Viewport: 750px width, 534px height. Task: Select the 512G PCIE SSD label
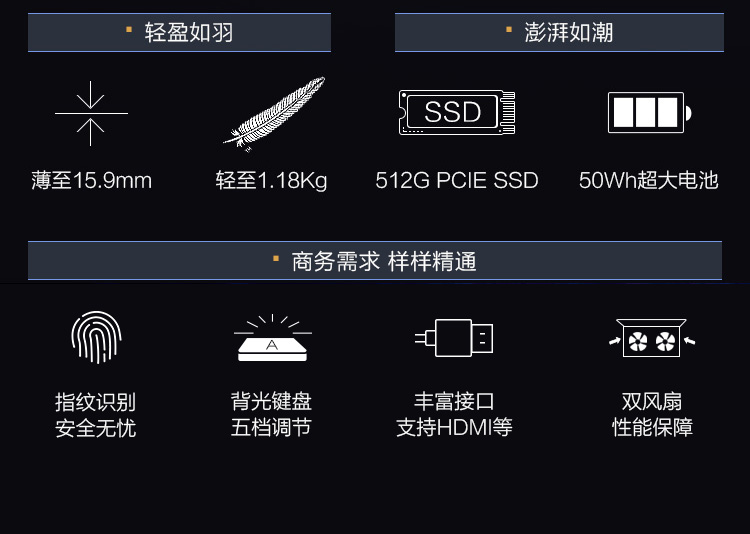457,180
